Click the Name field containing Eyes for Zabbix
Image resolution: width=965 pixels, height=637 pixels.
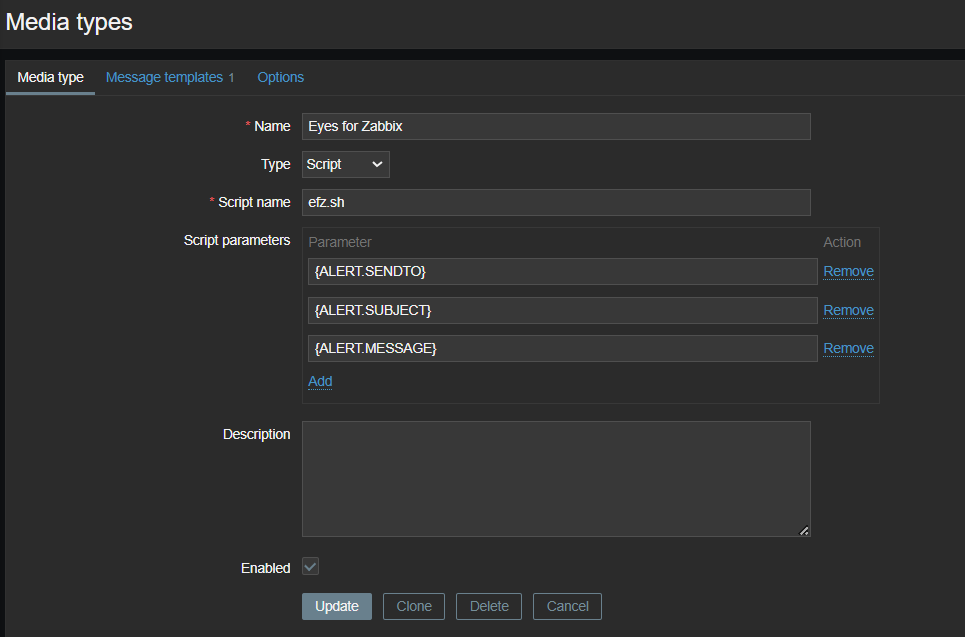coord(556,126)
